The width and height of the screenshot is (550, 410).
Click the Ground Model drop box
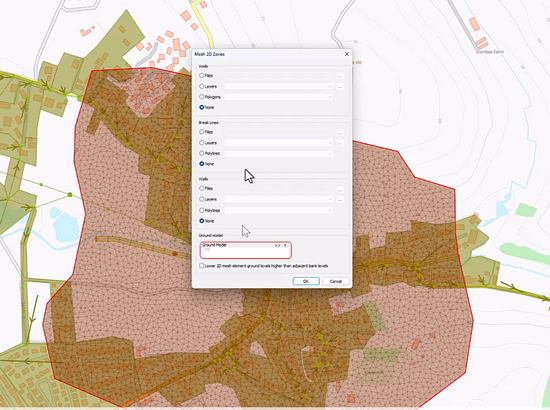(246, 250)
